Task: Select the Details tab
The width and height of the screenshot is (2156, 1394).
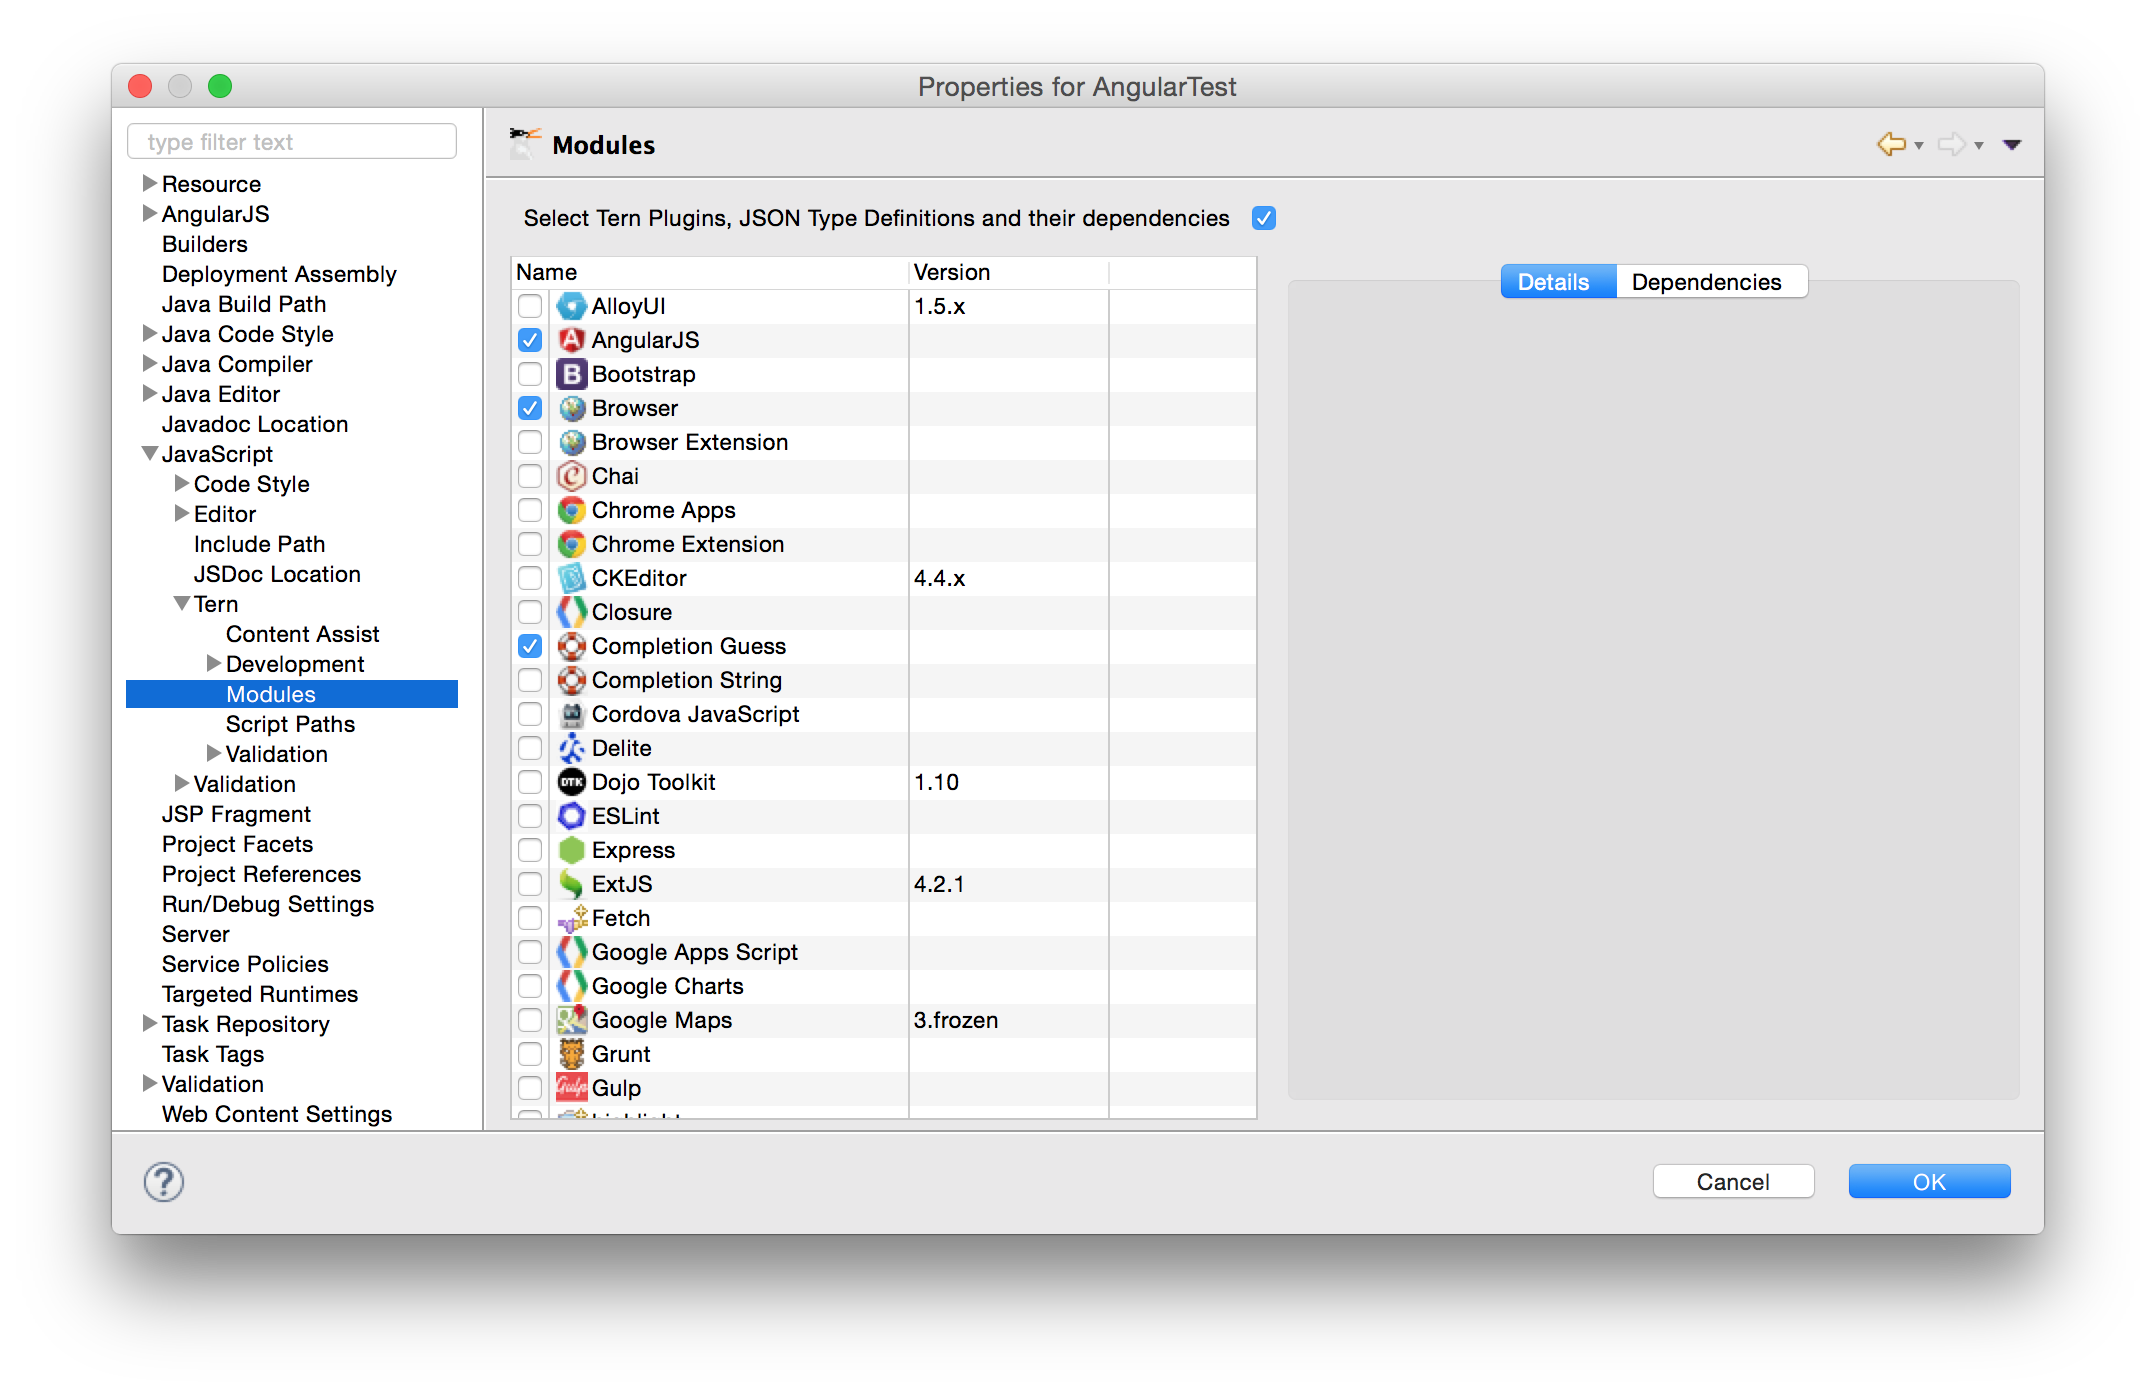Action: coord(1553,282)
